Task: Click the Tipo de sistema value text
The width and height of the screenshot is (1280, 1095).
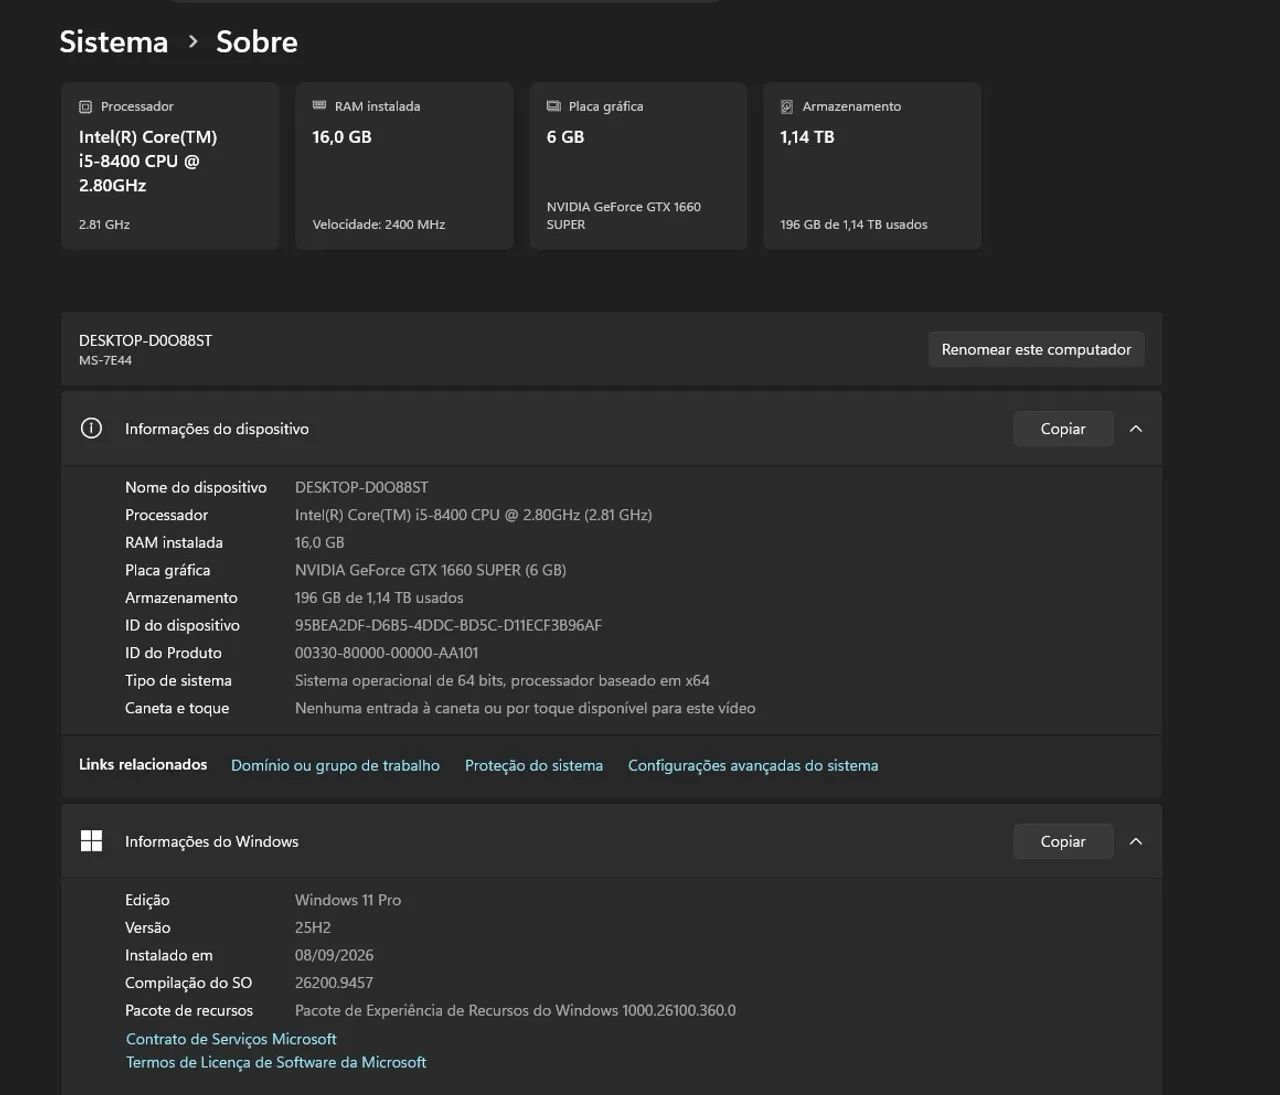Action: 502,681
